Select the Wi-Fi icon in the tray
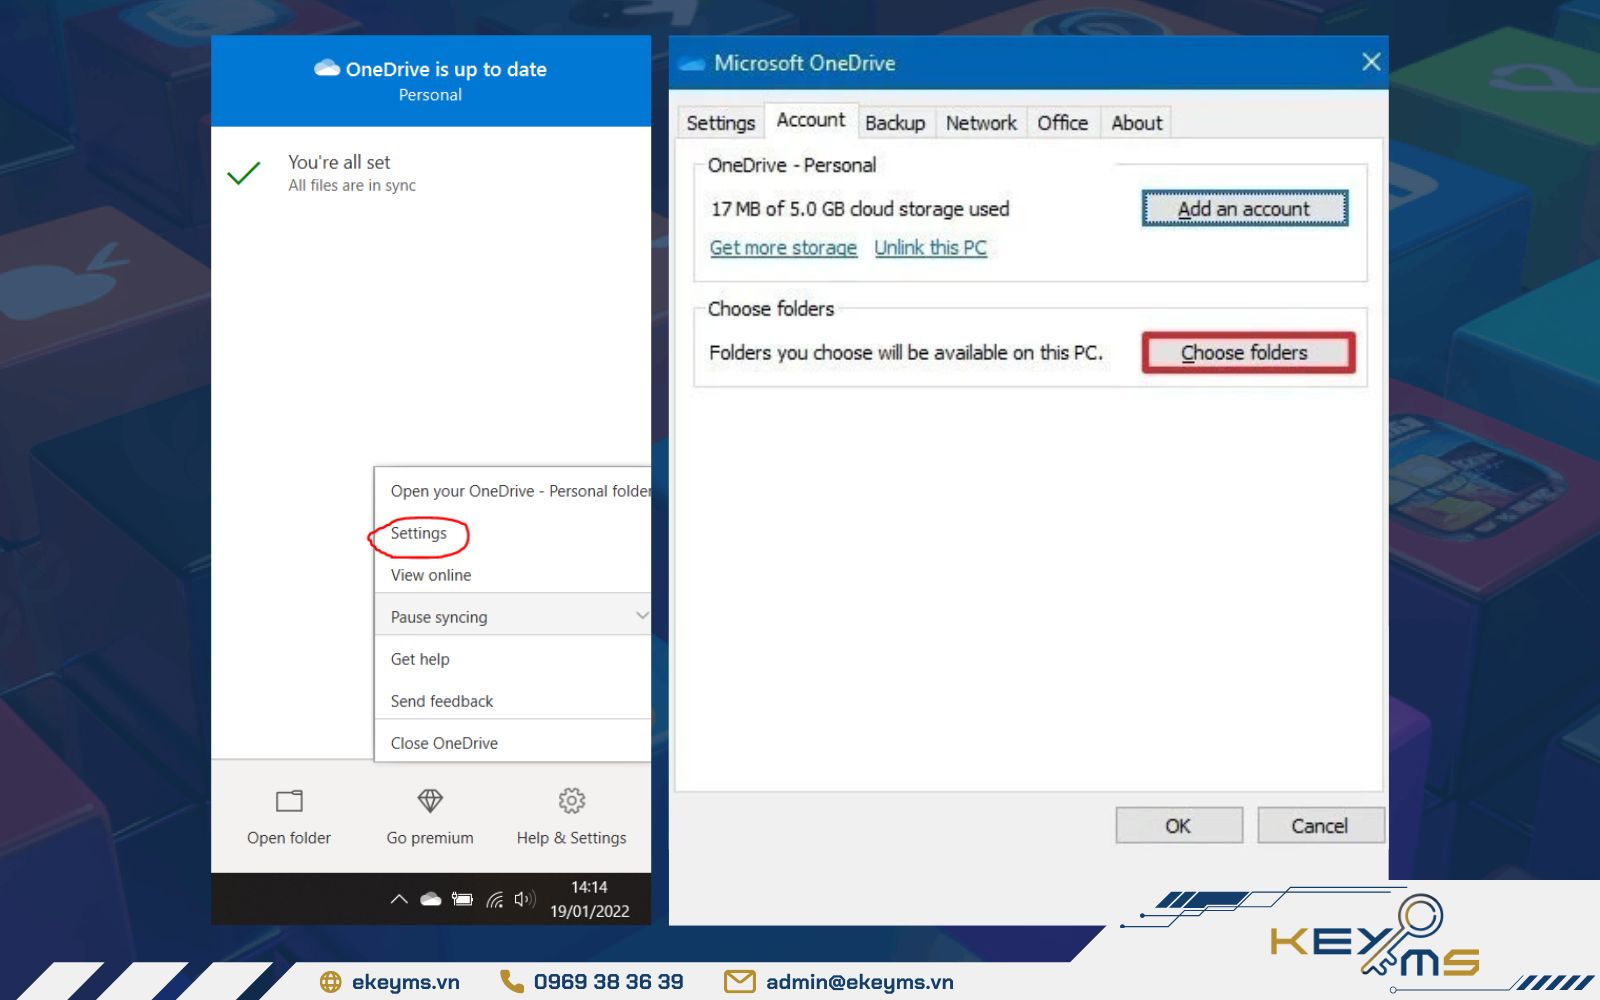 pyautogui.click(x=496, y=898)
